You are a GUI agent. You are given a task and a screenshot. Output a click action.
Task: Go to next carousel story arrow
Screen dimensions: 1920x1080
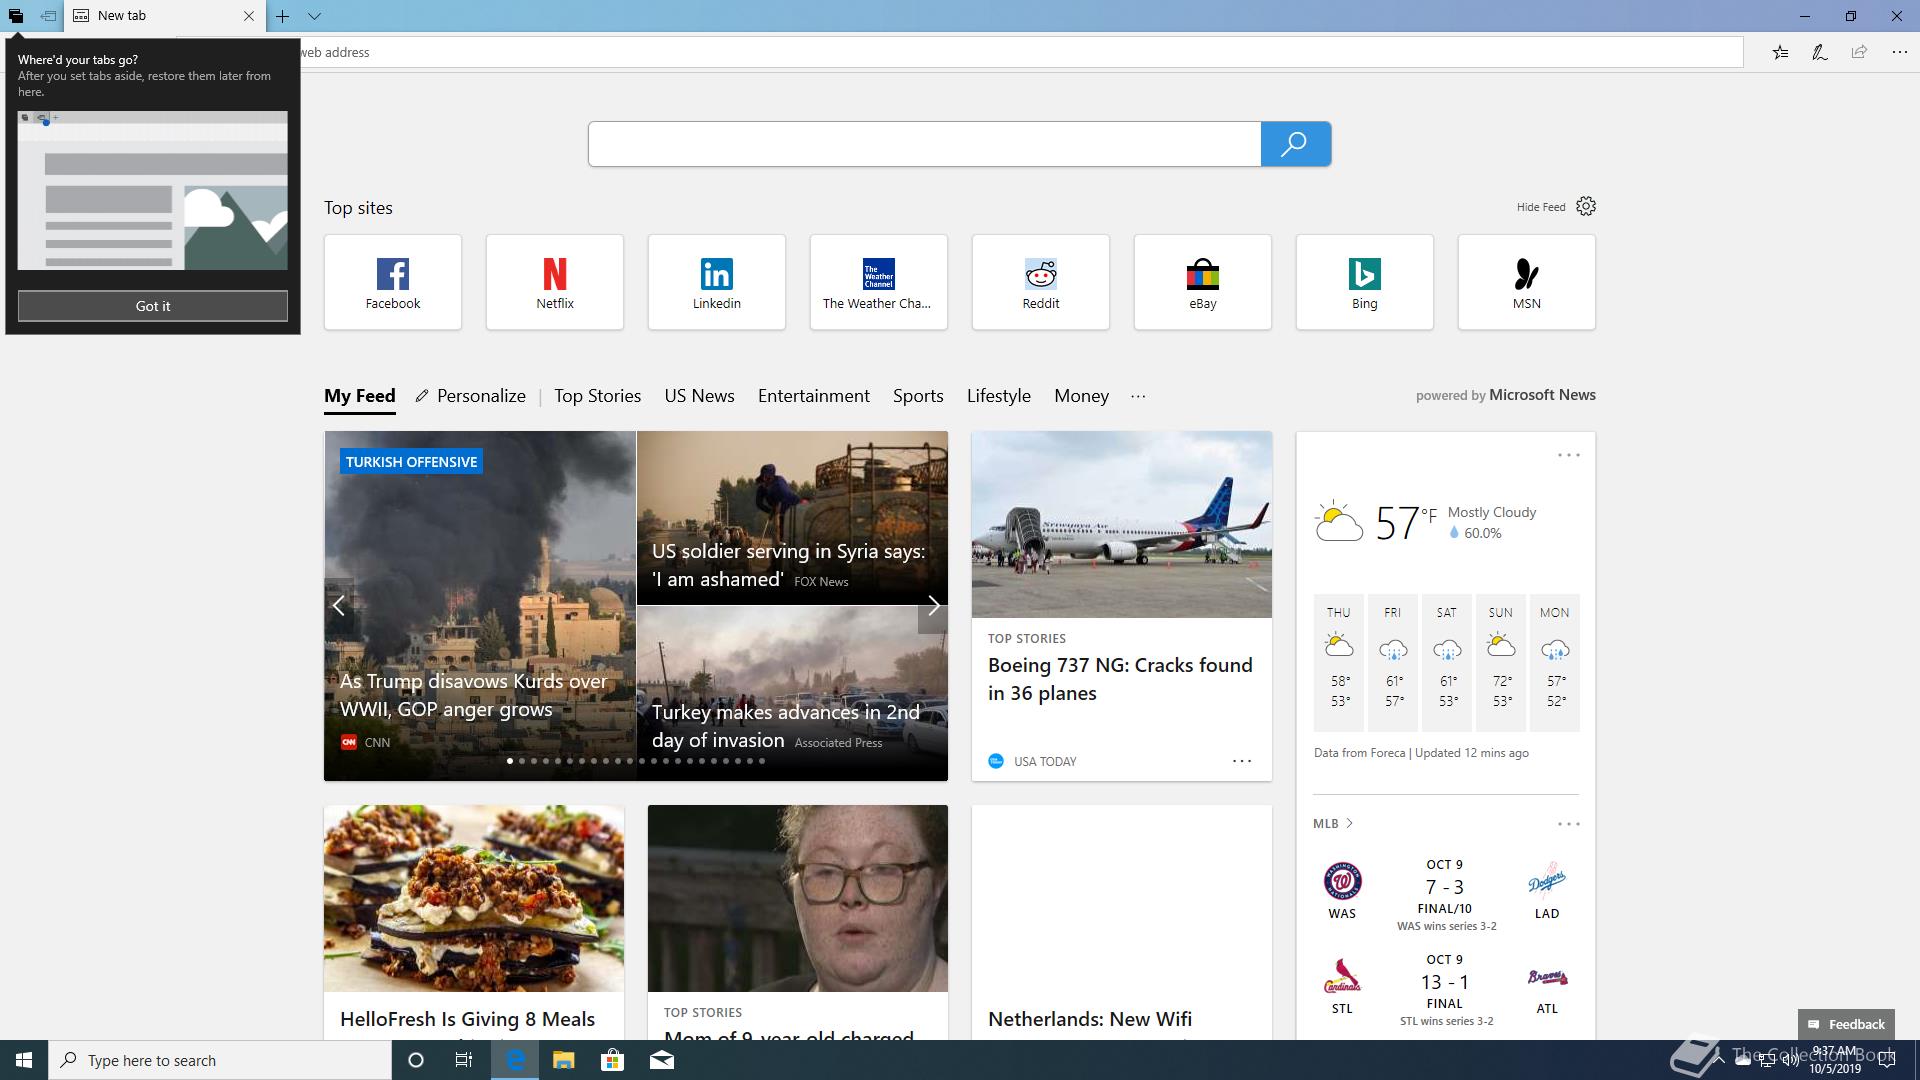coord(933,605)
